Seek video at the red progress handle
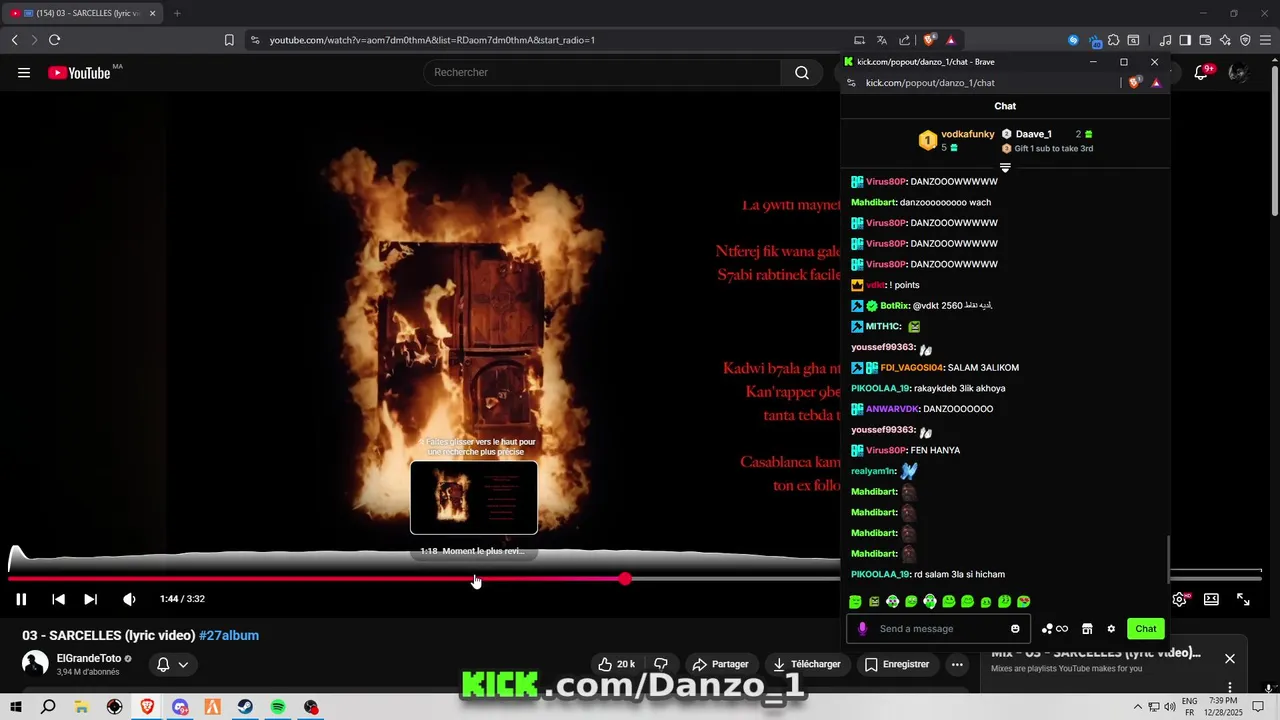 (625, 579)
